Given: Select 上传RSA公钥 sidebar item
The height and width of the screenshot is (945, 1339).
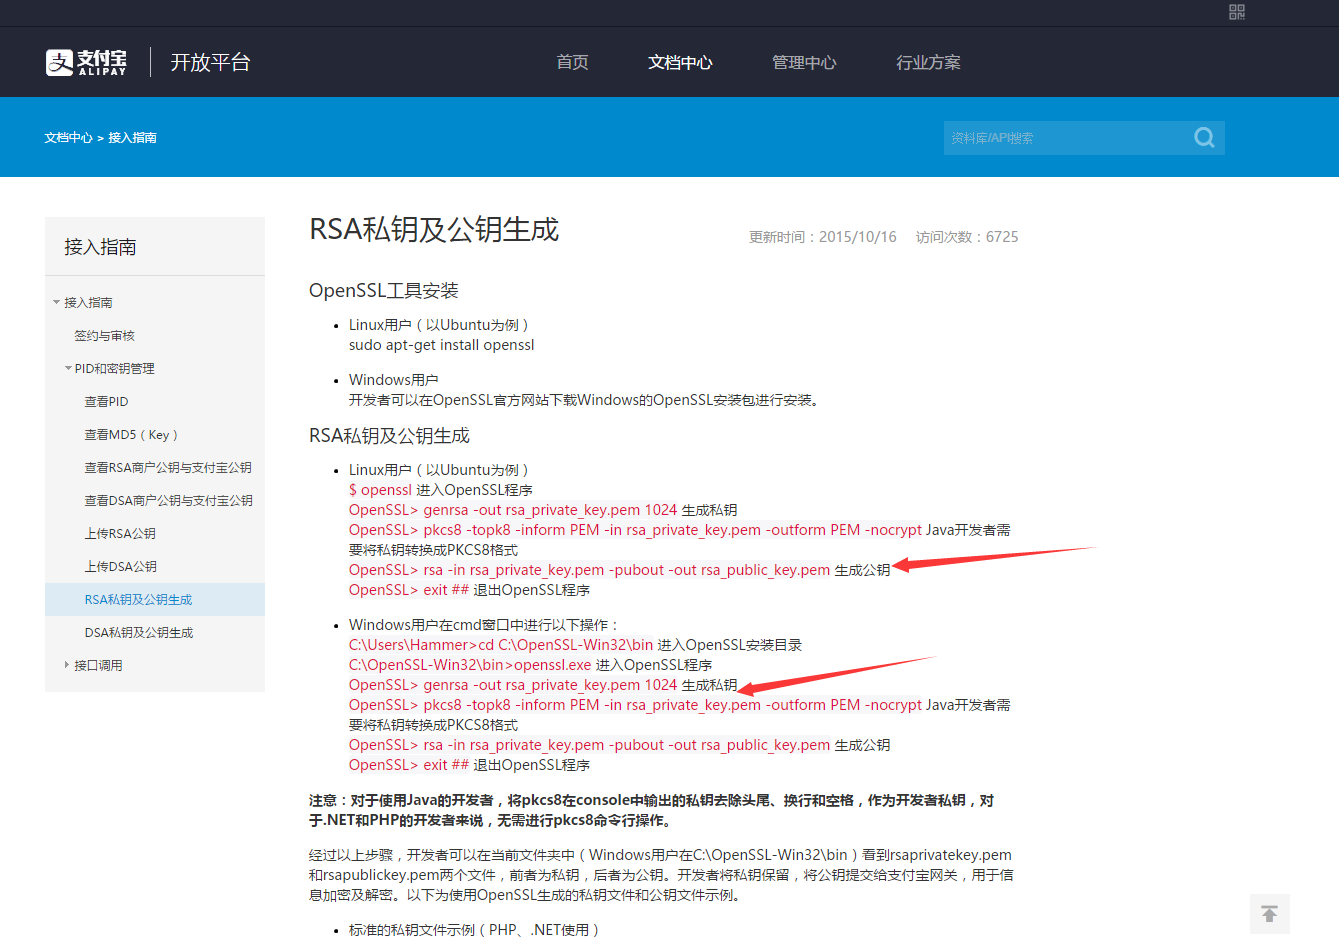Looking at the screenshot, I should coord(120,533).
